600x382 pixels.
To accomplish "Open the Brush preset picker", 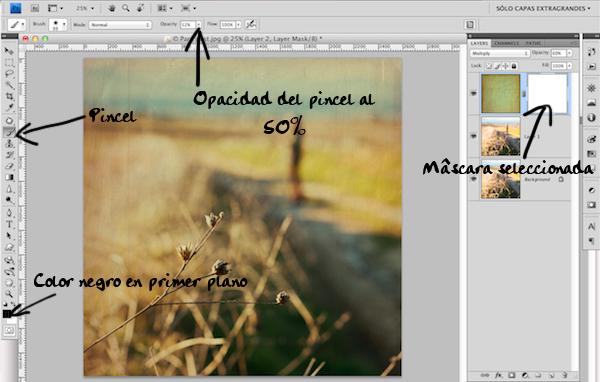I will click(x=58, y=25).
